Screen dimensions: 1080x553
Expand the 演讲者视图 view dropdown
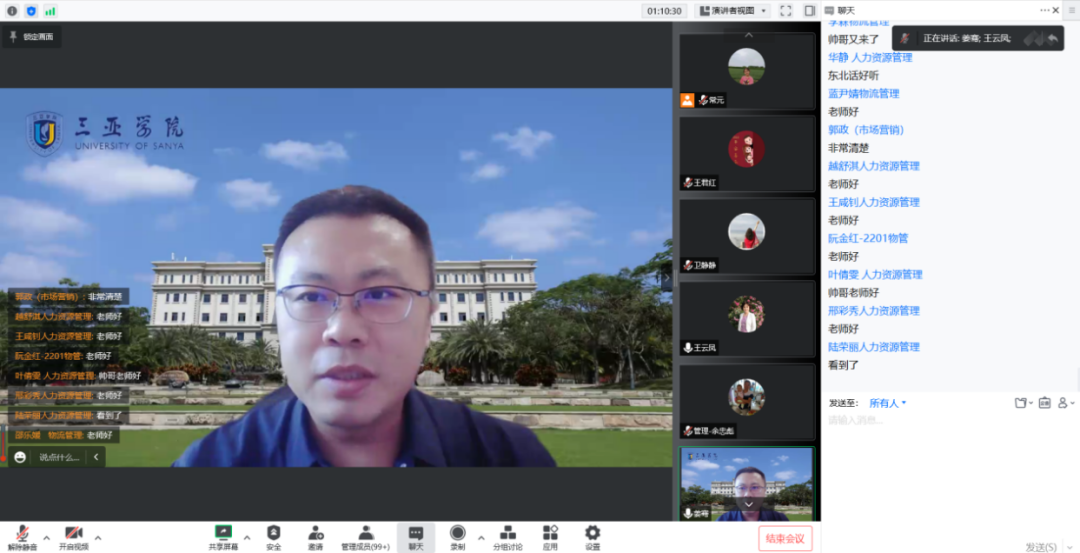click(x=733, y=11)
